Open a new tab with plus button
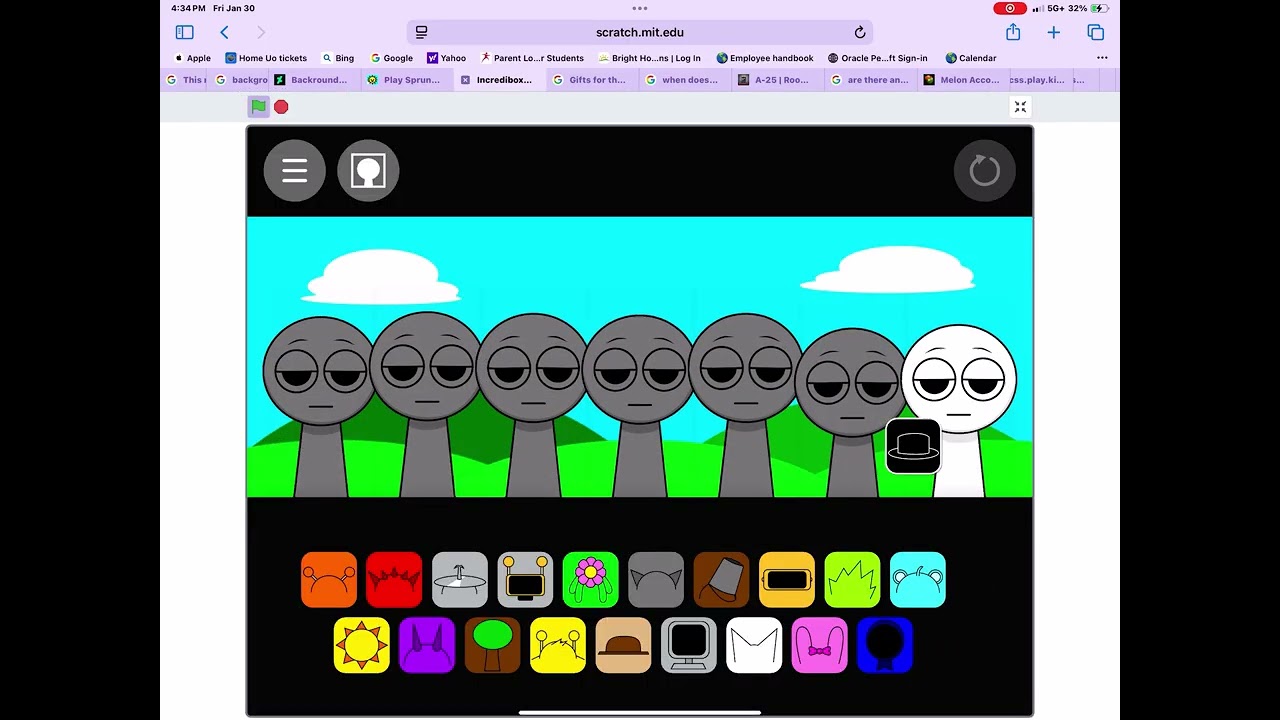The image size is (1280, 720). (x=1054, y=33)
